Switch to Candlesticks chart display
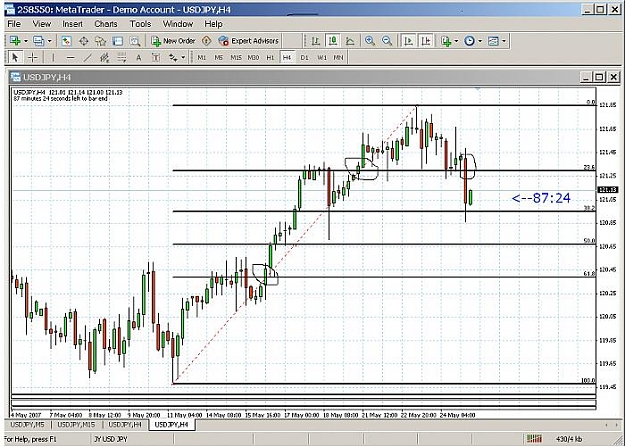 (x=333, y=41)
